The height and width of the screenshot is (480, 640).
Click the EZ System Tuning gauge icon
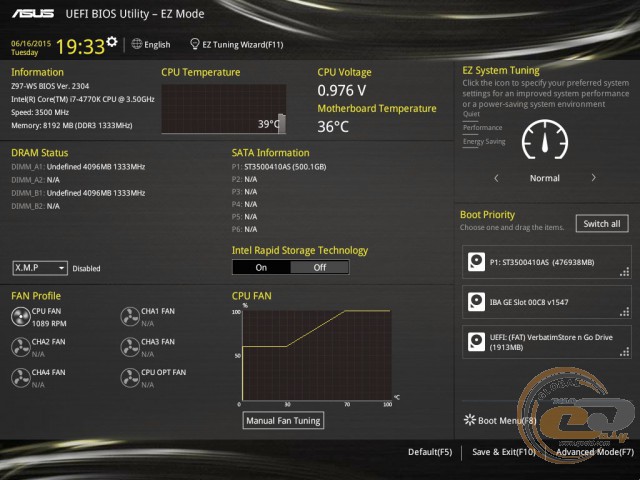(545, 140)
